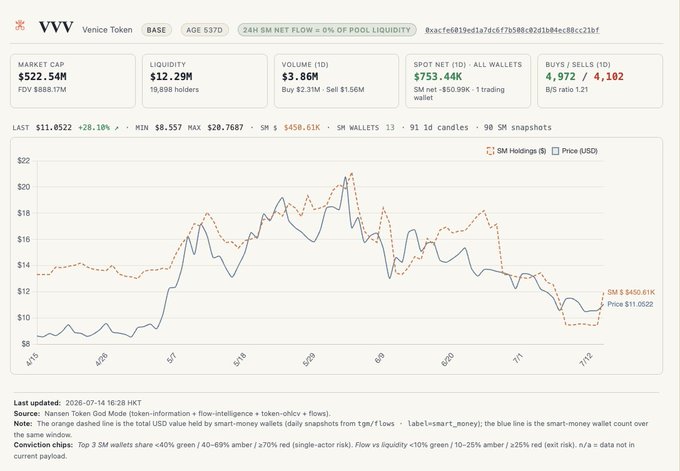Select the Spot Net $753.44K value

438,77
